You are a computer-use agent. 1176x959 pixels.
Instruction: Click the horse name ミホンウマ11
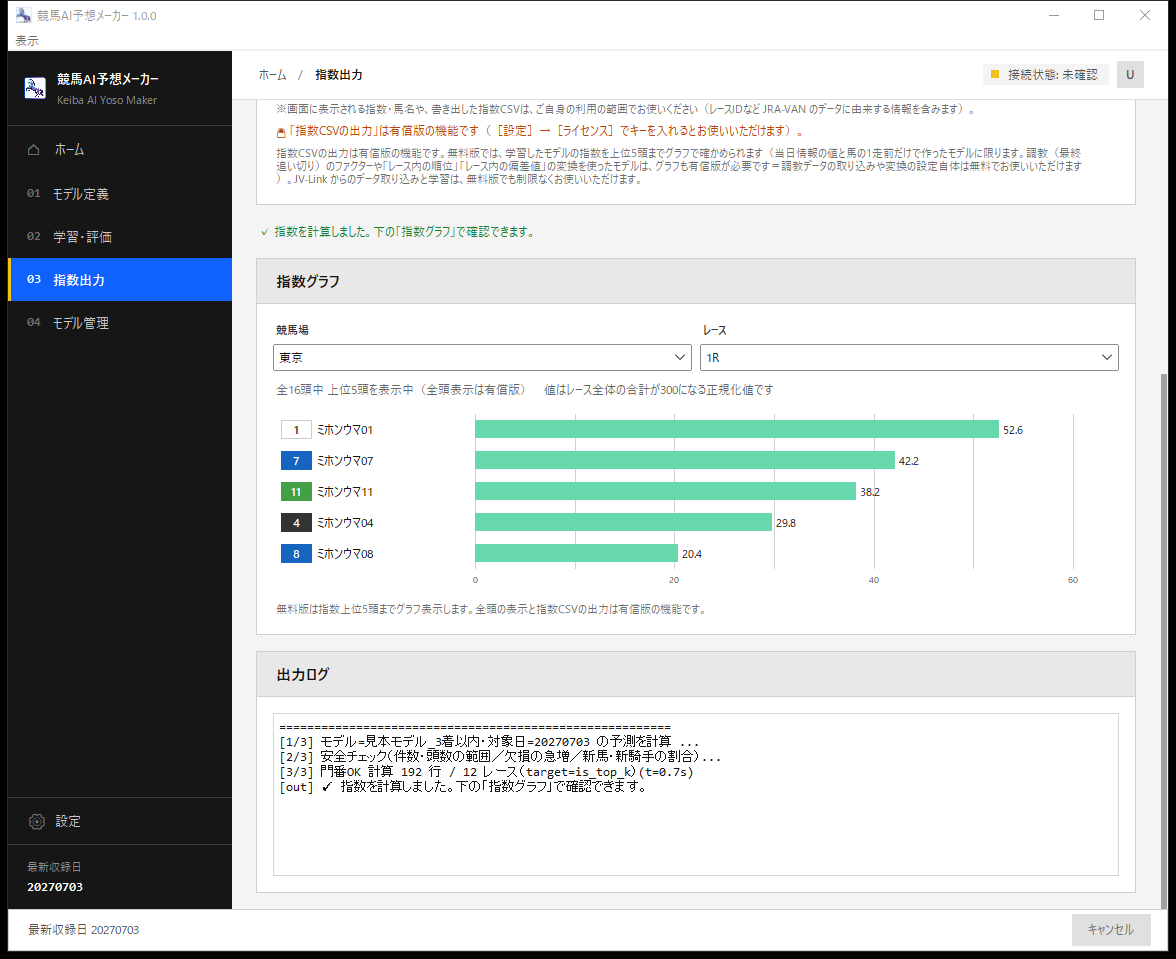[x=345, y=492]
